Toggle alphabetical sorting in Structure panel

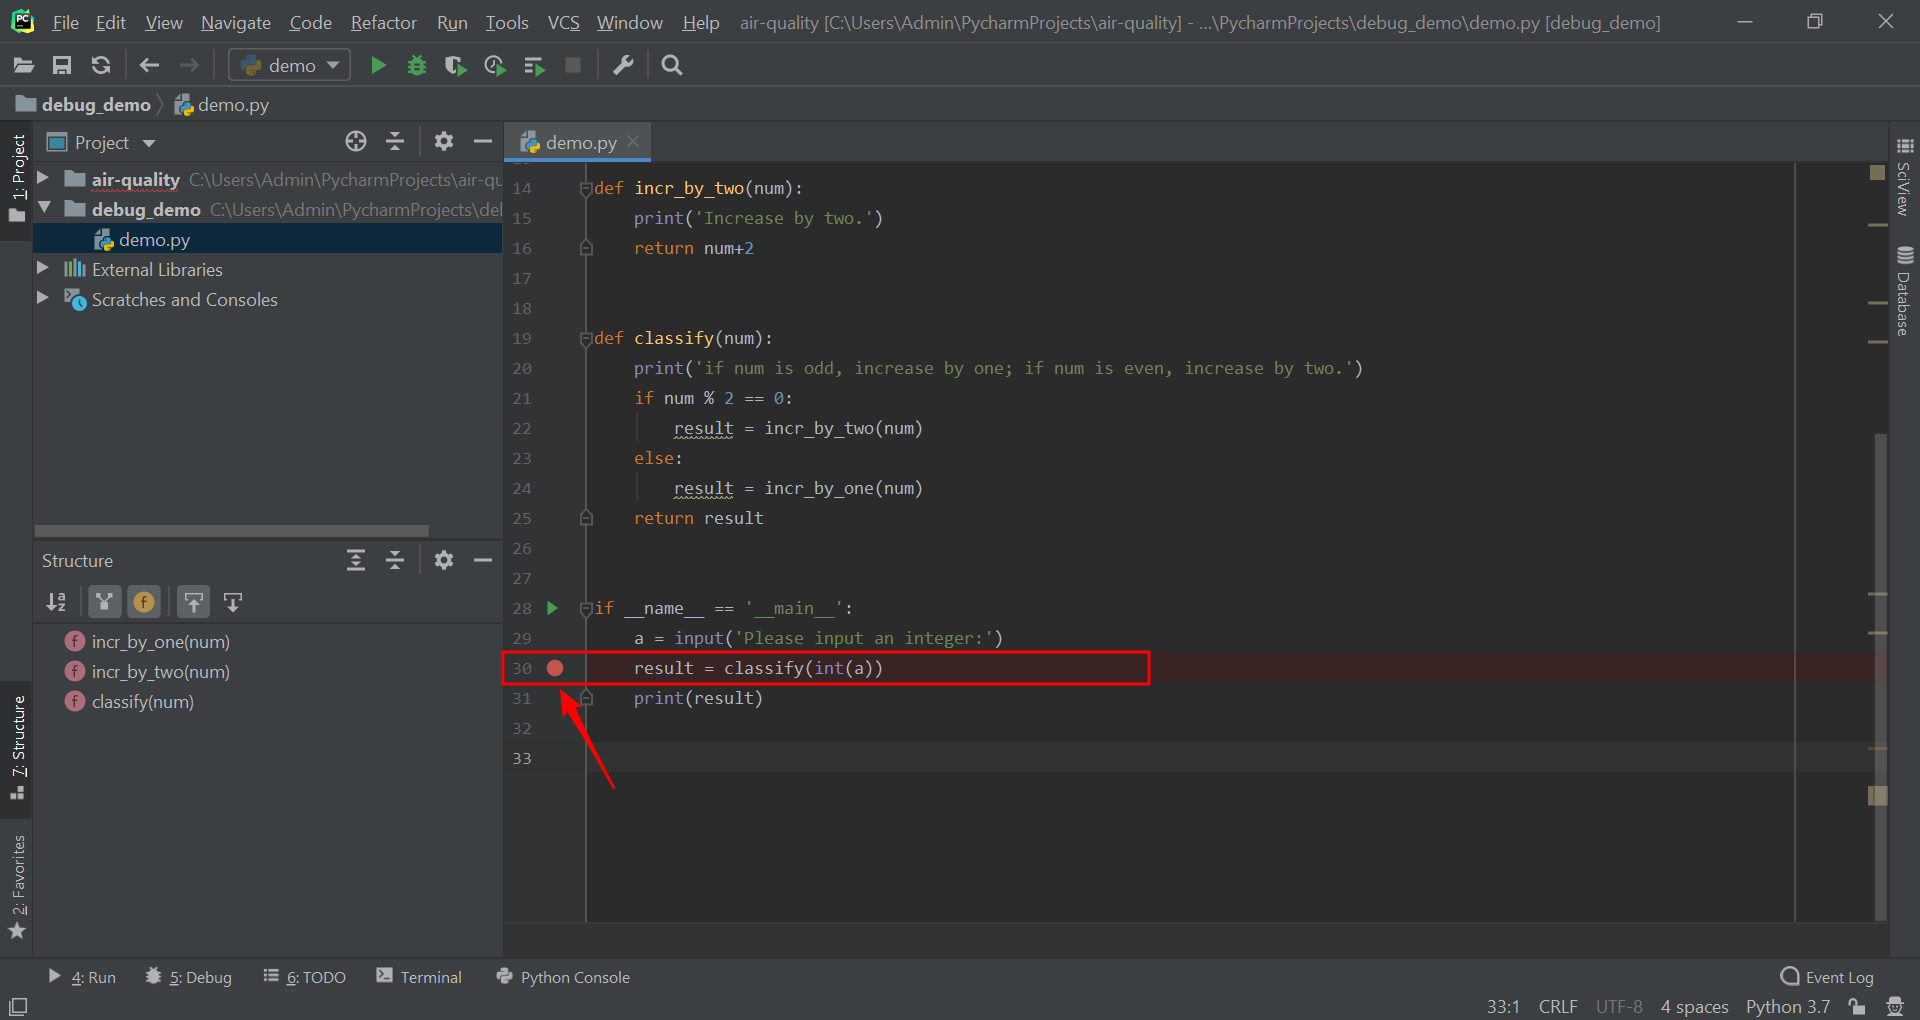coord(56,601)
